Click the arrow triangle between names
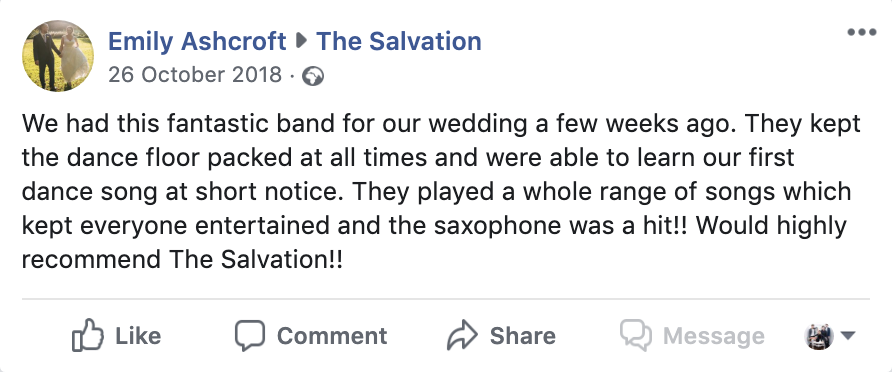 (302, 41)
